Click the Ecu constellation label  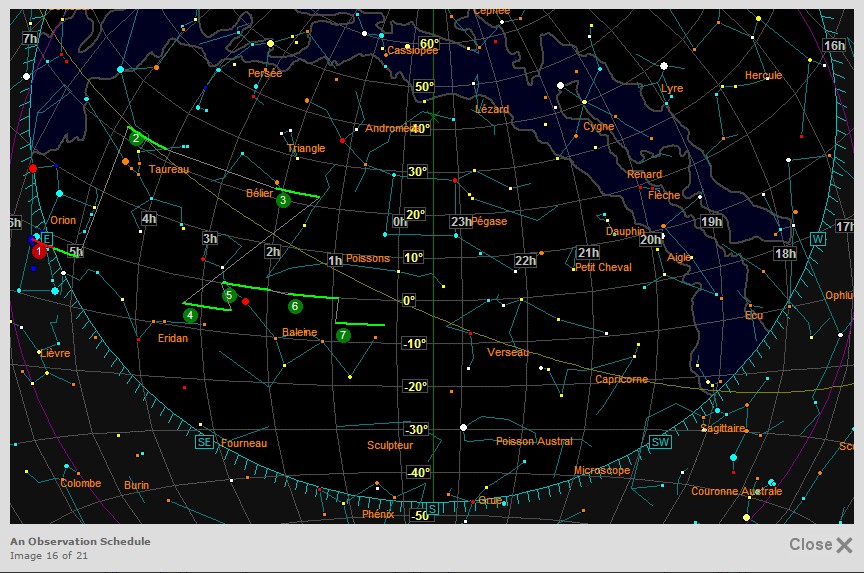click(754, 316)
